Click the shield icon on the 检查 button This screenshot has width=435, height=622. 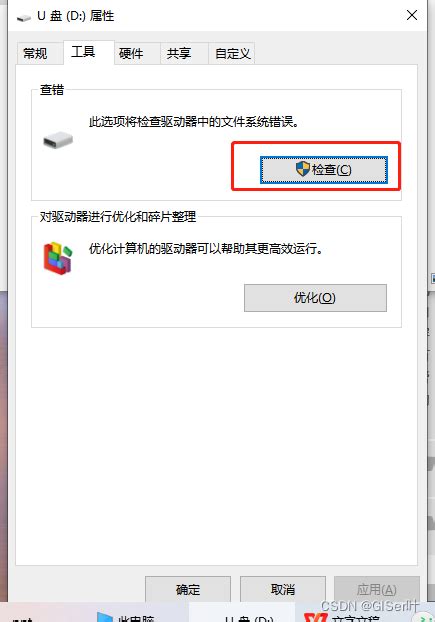pyautogui.click(x=303, y=169)
